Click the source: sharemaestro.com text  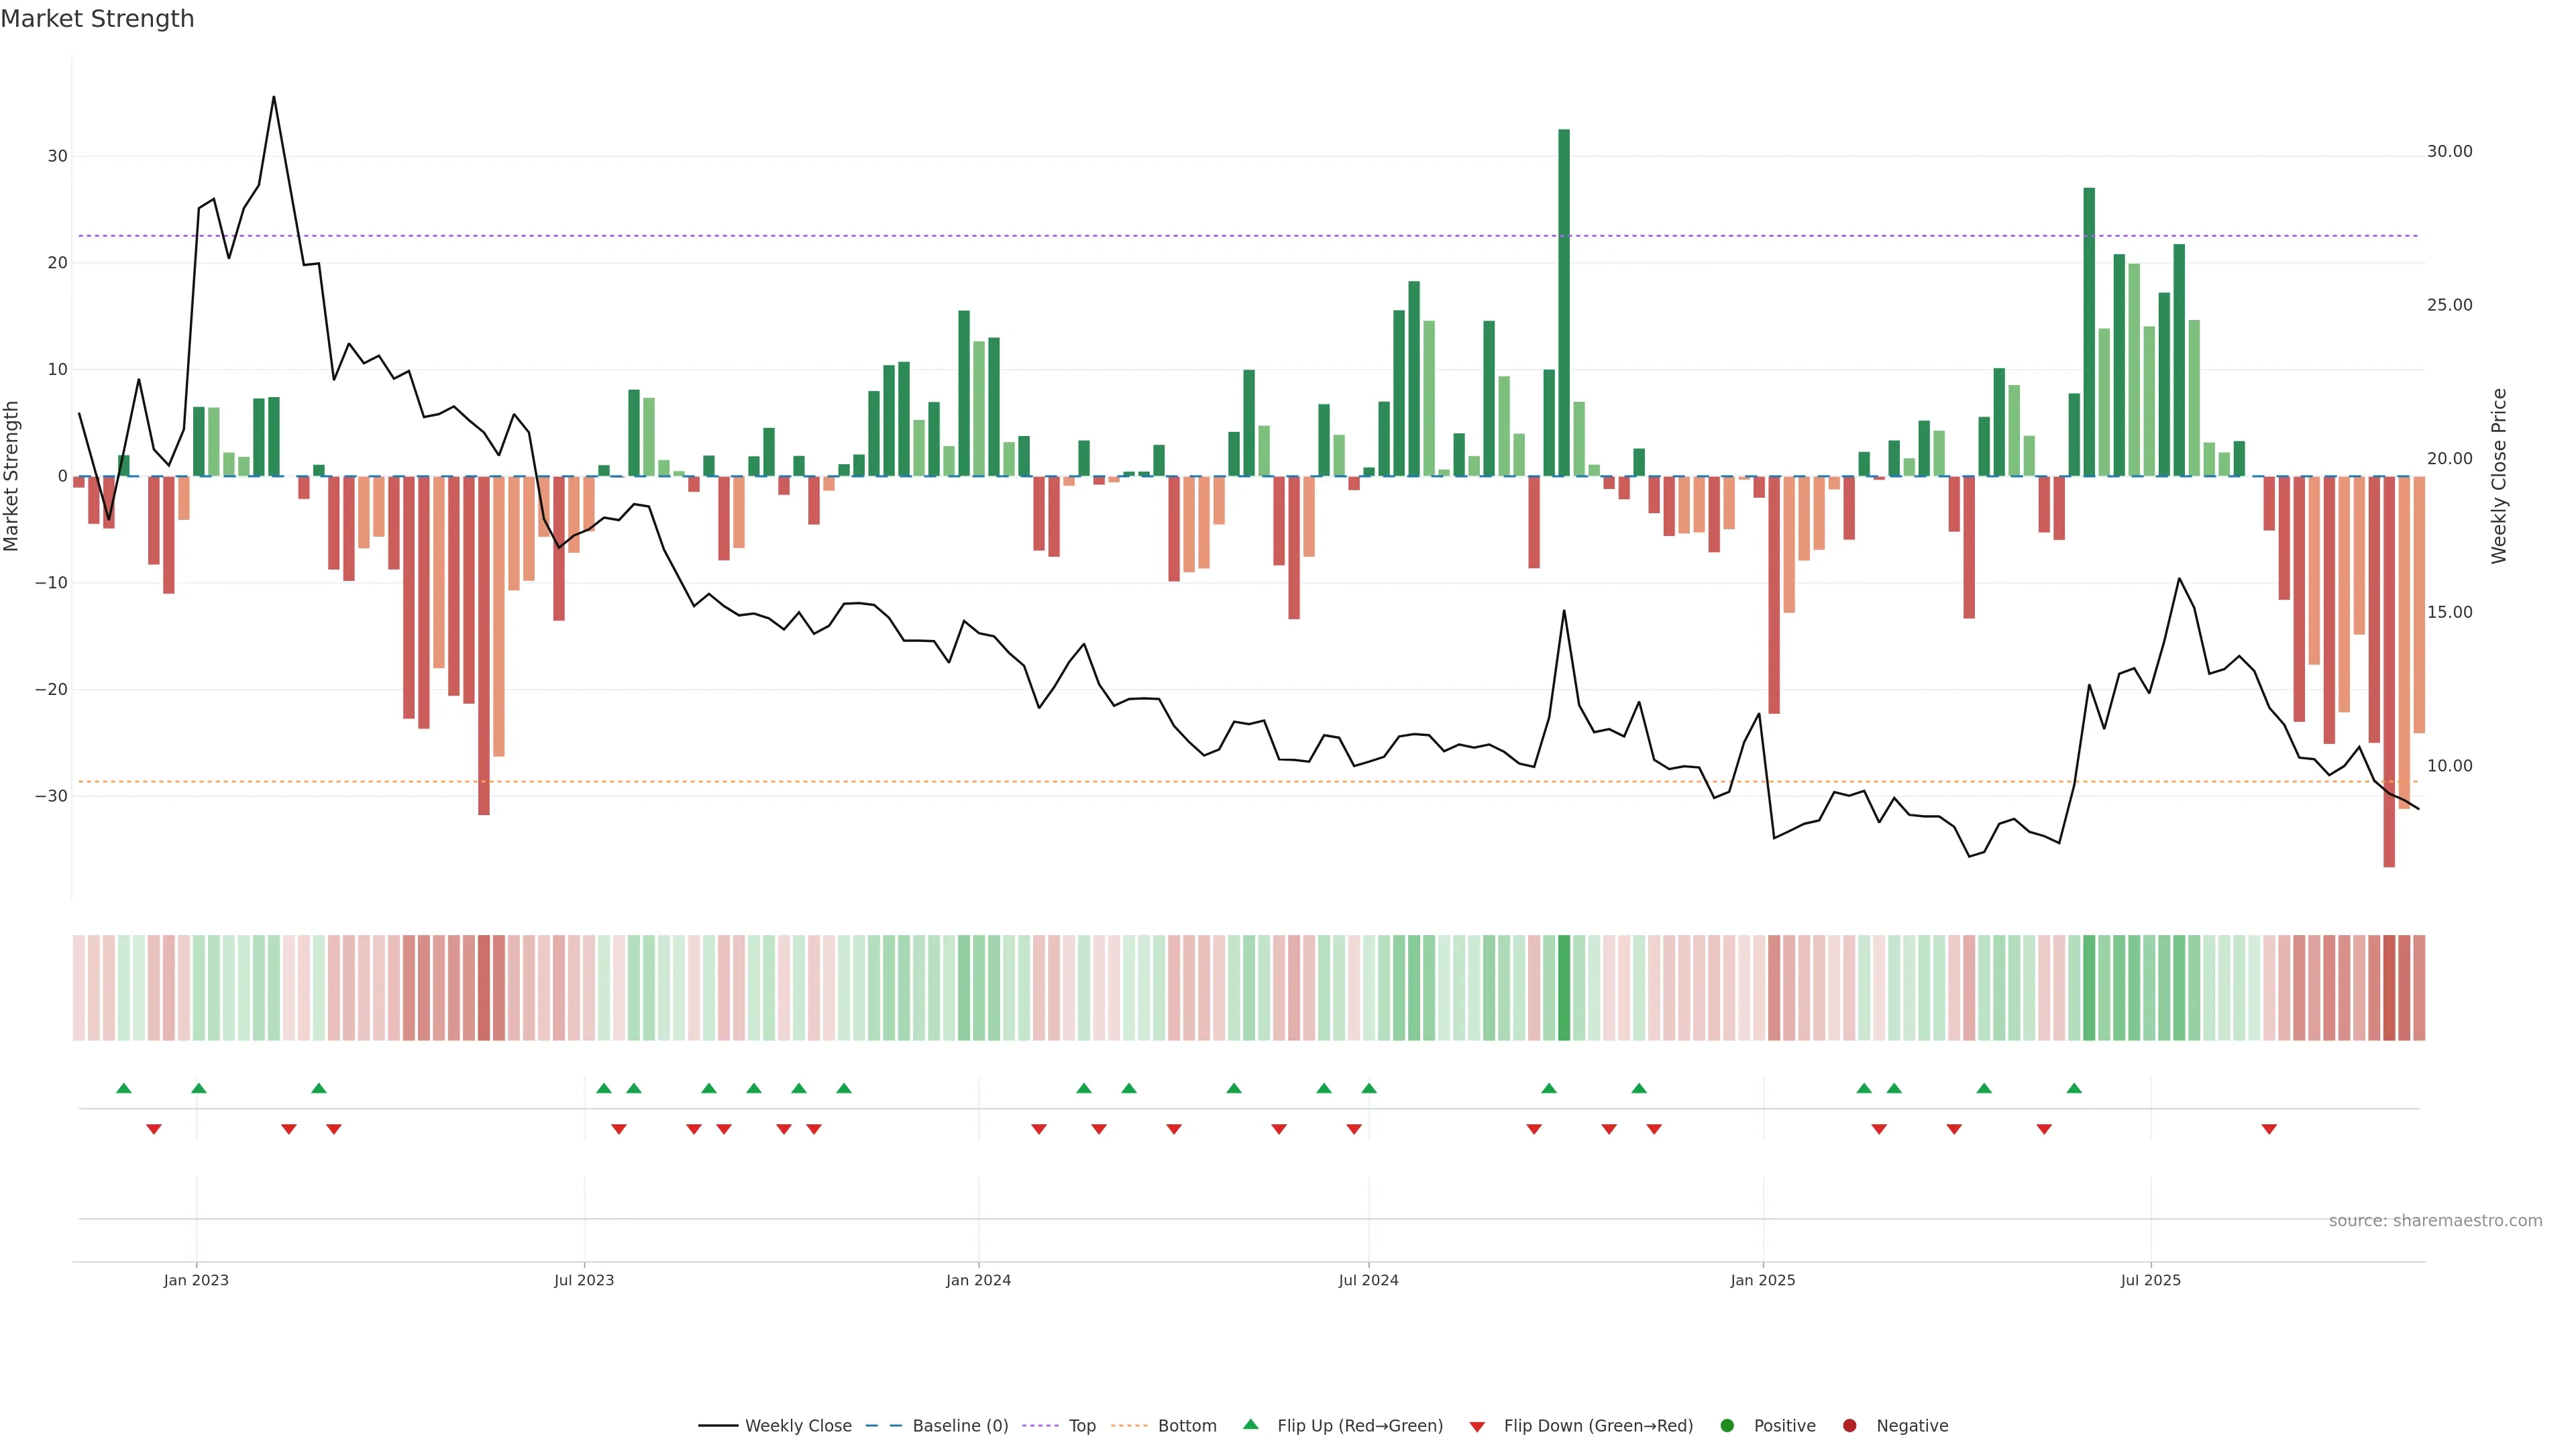[x=2435, y=1221]
